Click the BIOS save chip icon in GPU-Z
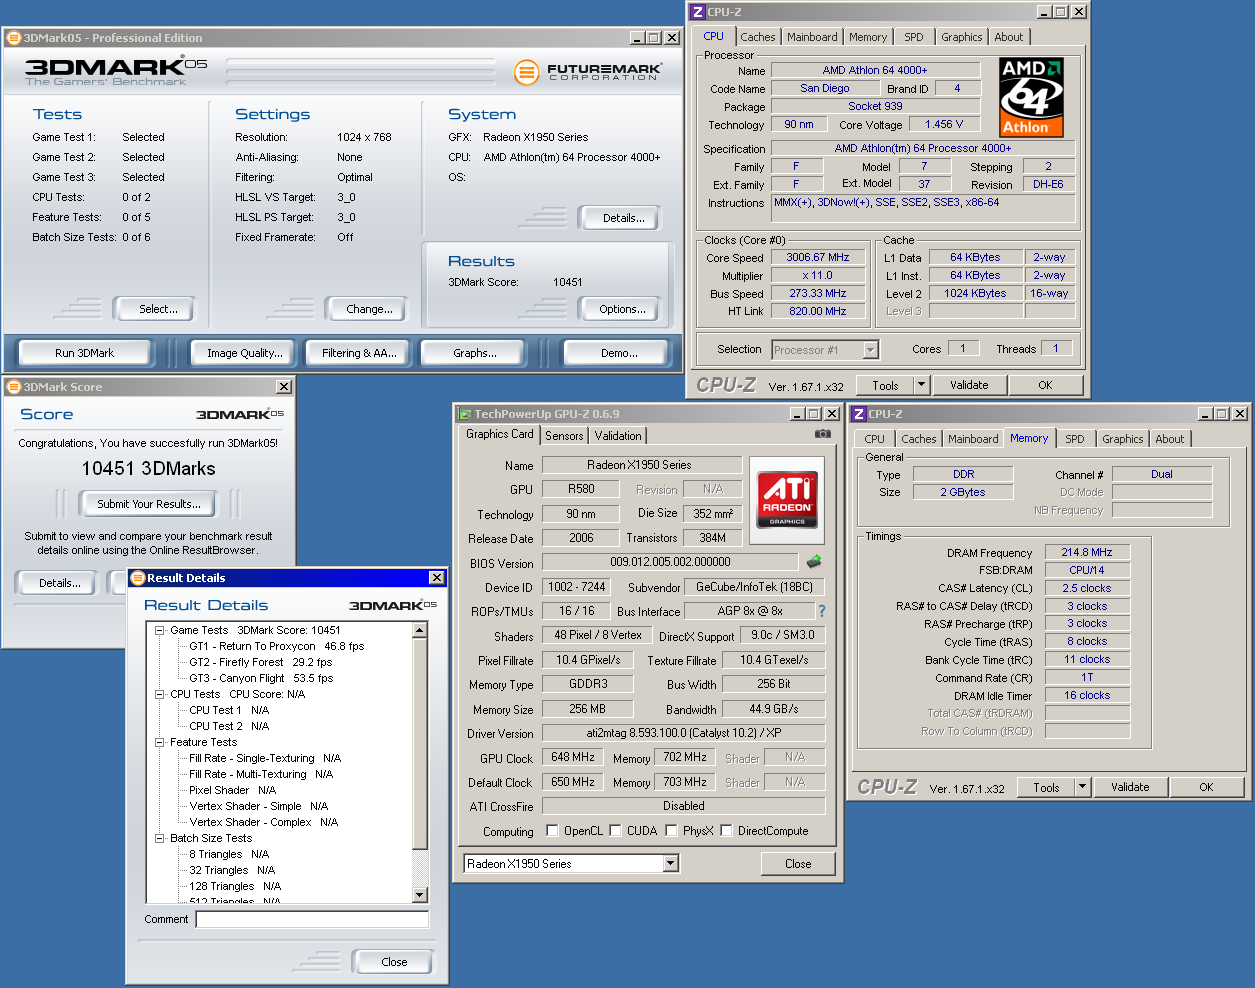This screenshot has height=988, width=1255. [x=814, y=562]
